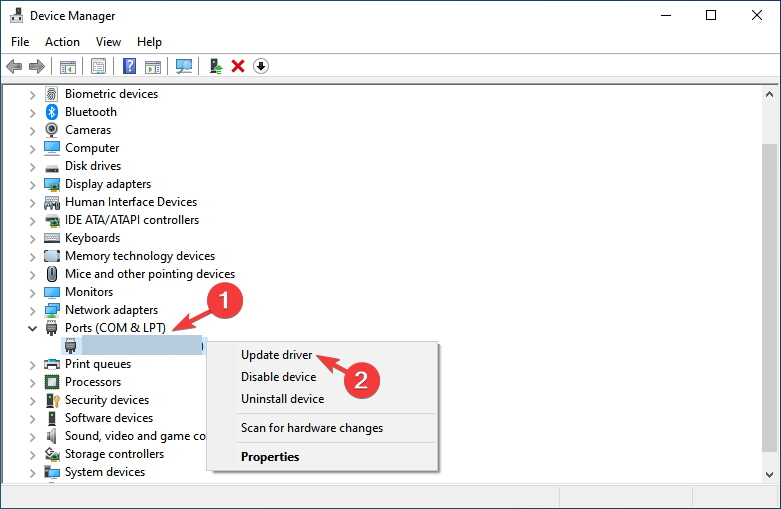
Task: Click the Biometric devices fingerprint icon
Action: click(x=52, y=94)
